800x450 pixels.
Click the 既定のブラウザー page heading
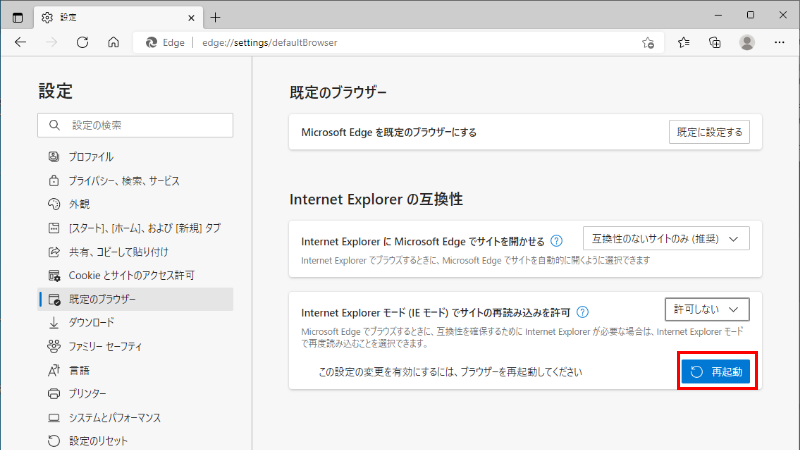tap(338, 92)
